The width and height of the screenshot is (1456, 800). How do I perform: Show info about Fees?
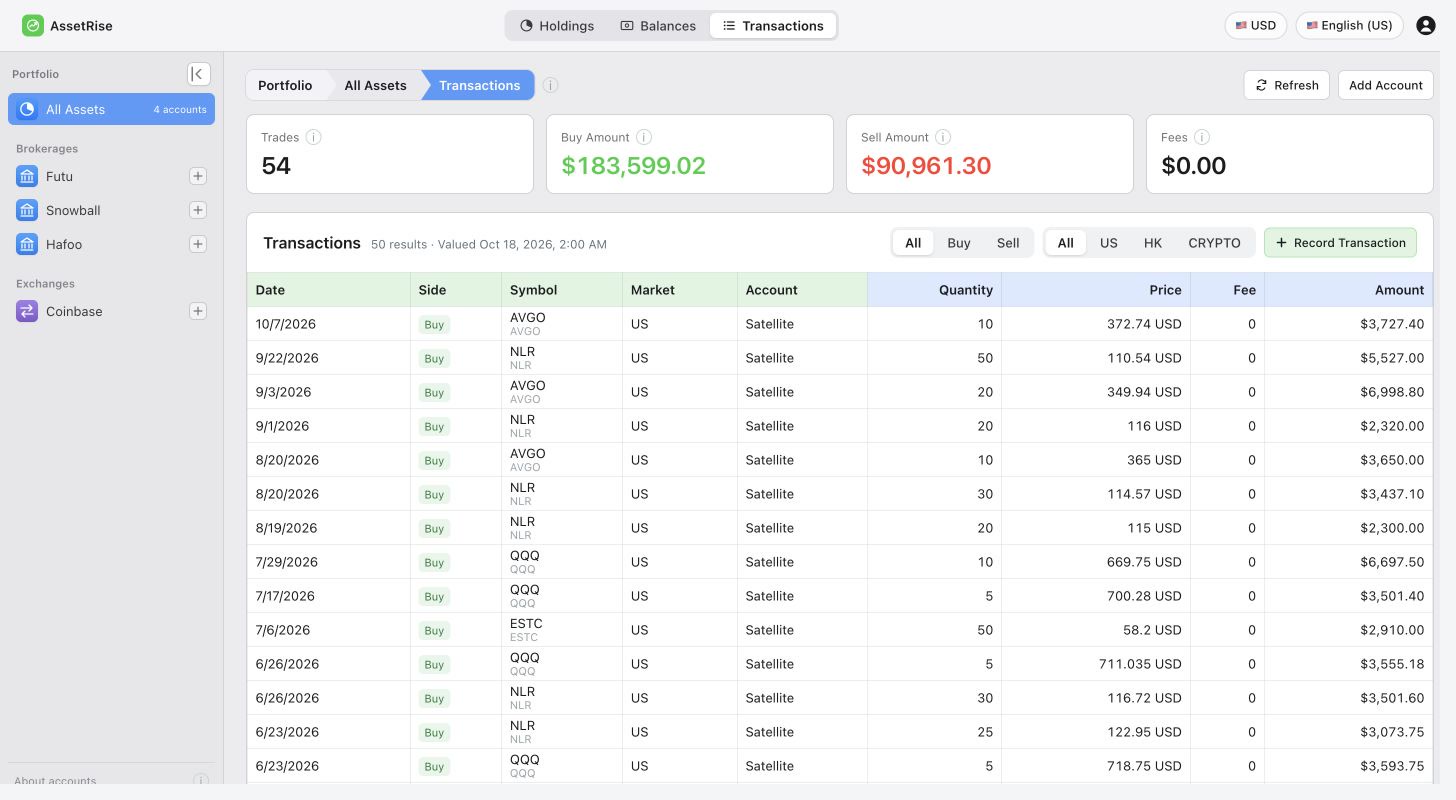click(1202, 137)
